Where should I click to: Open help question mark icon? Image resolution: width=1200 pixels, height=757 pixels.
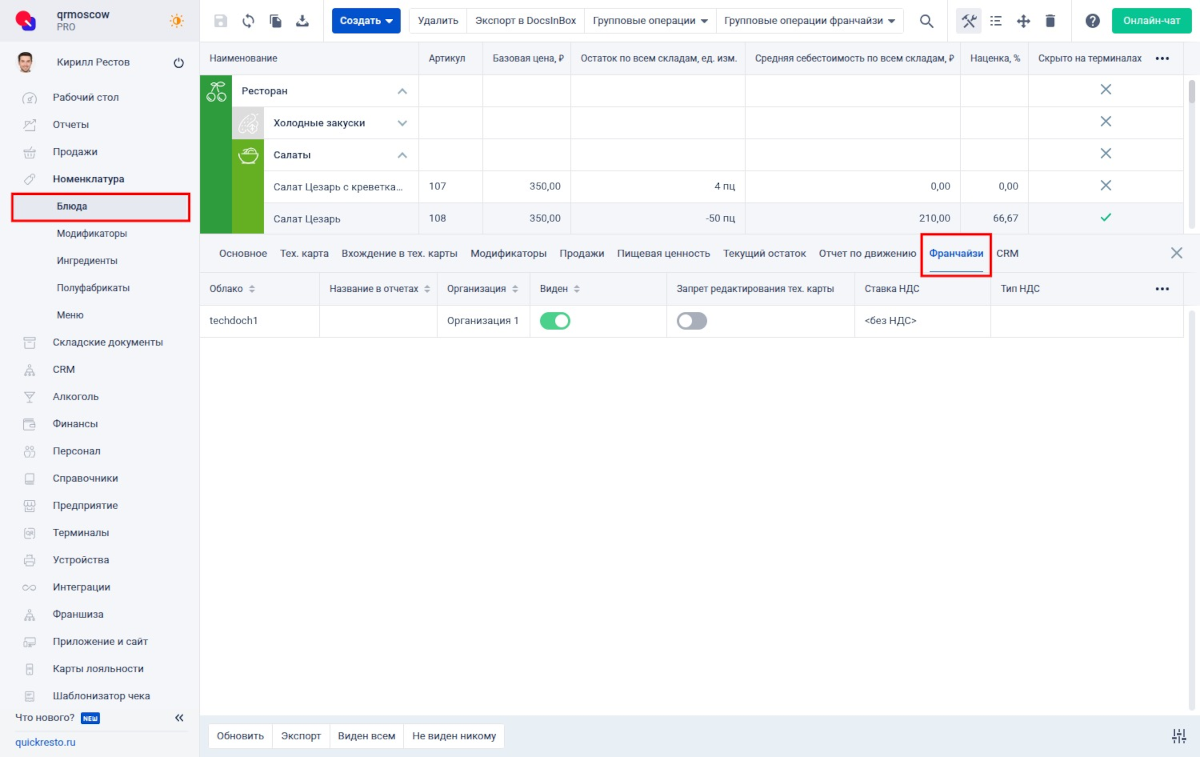[x=1093, y=21]
